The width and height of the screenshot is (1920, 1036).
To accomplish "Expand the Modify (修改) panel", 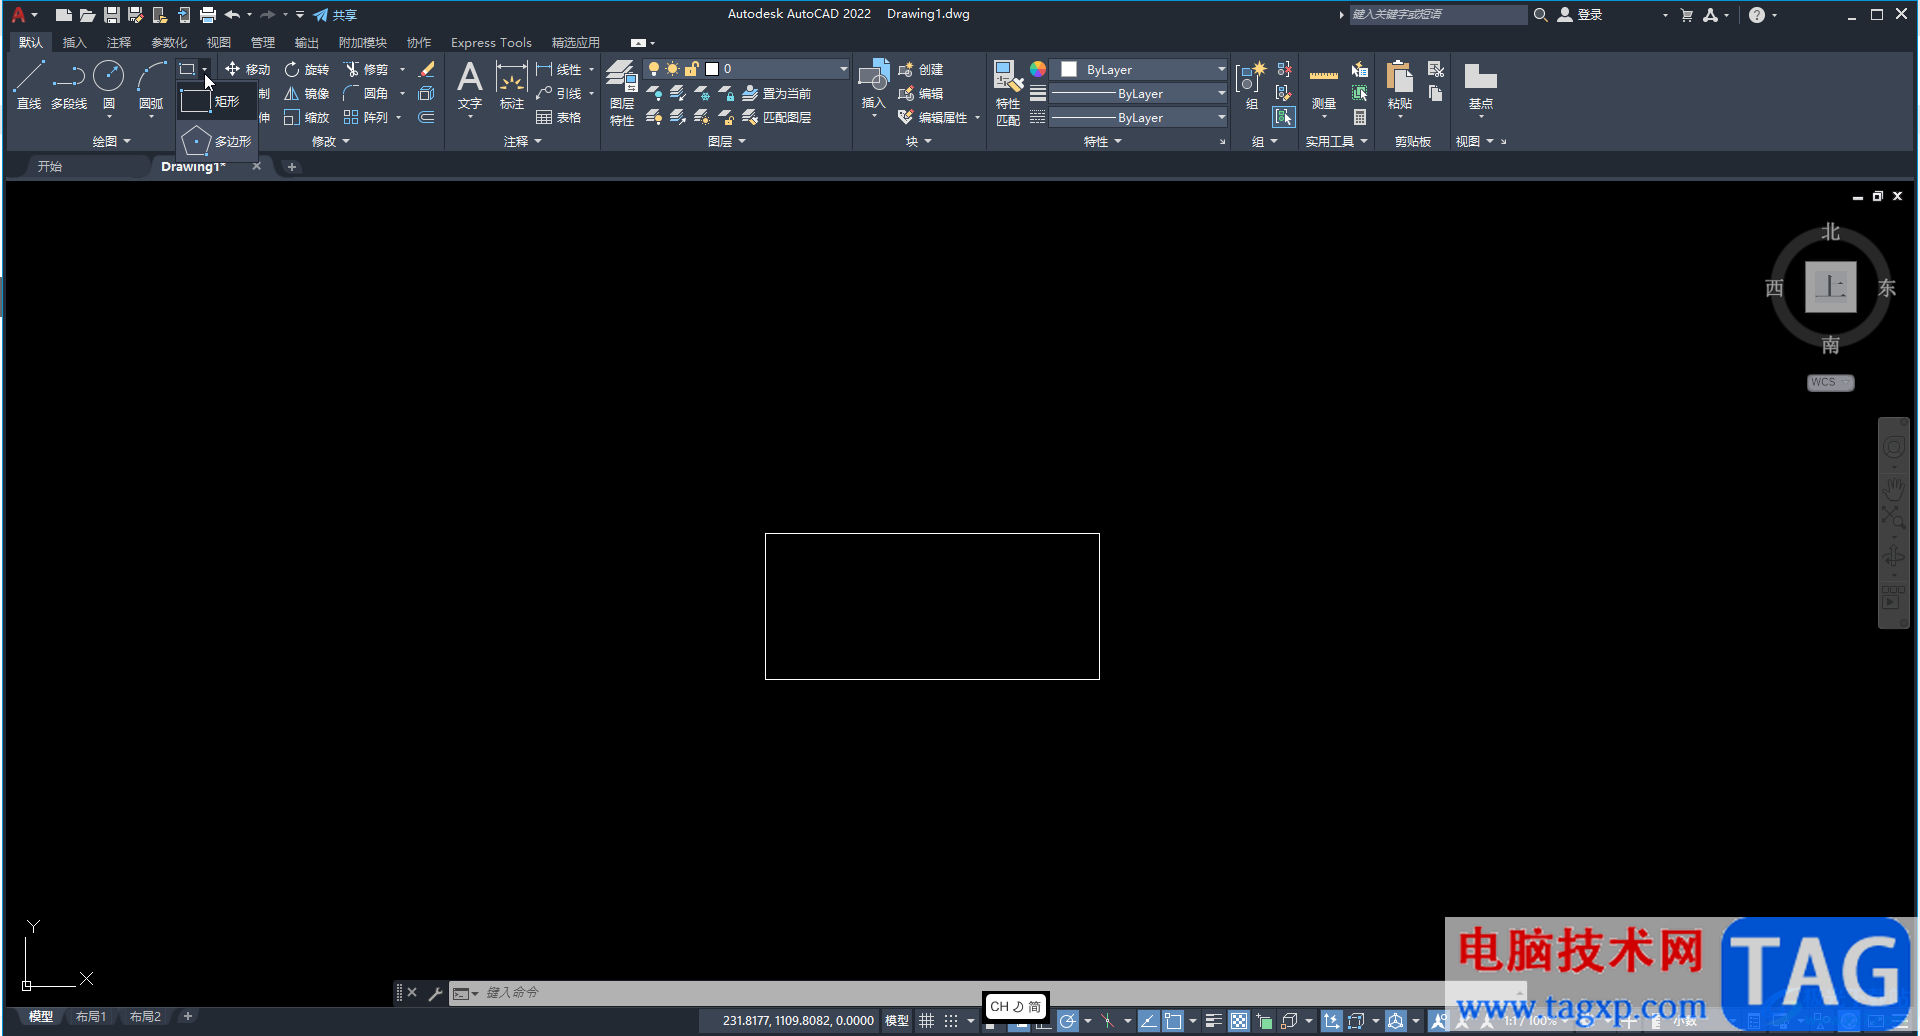I will coord(331,141).
